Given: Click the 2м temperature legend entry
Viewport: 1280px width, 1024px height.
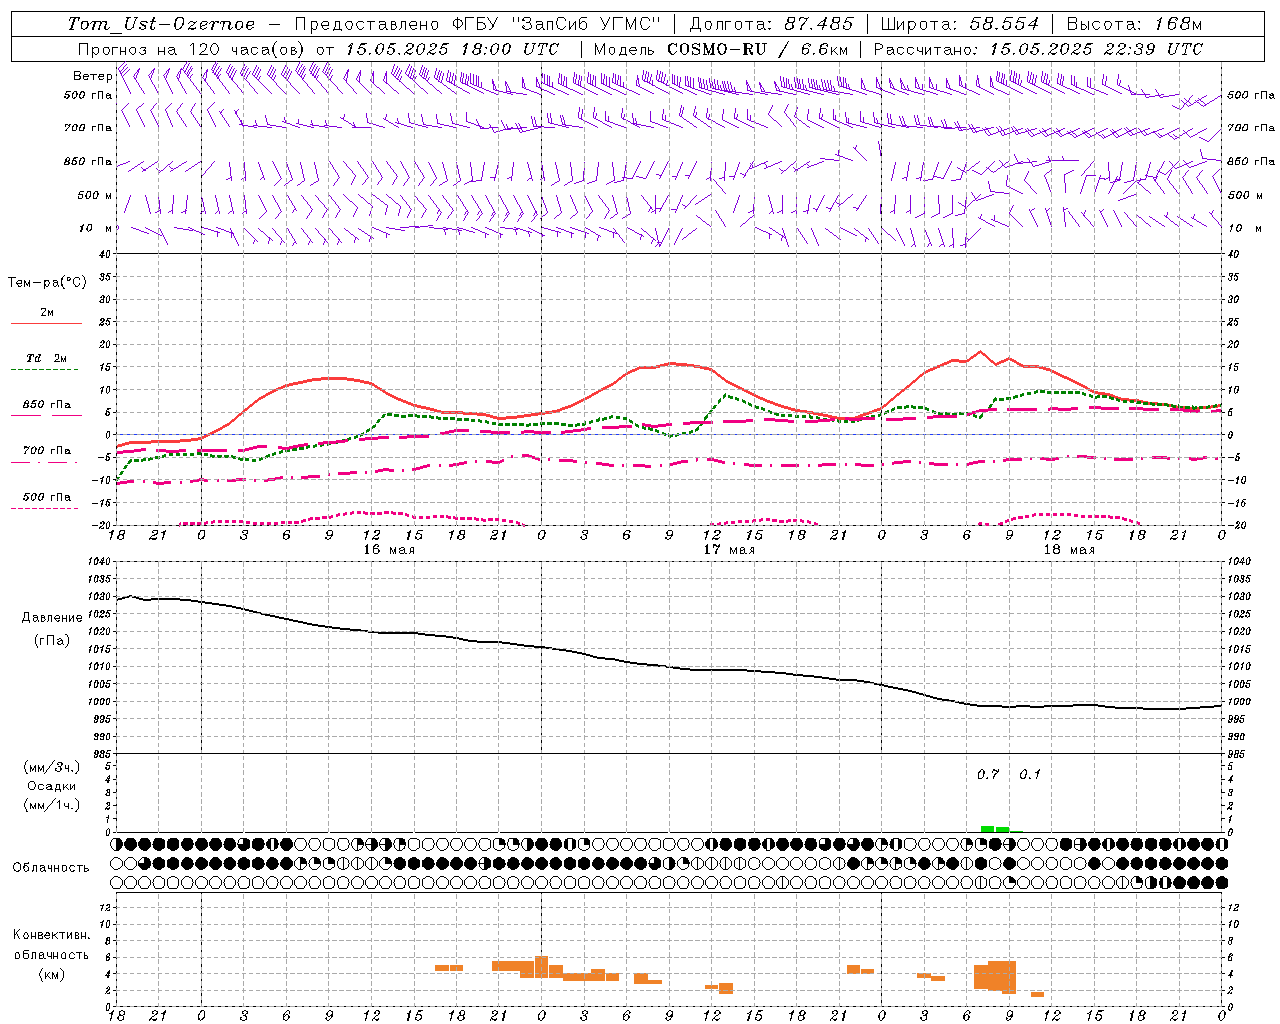Looking at the screenshot, I should click(x=47, y=313).
